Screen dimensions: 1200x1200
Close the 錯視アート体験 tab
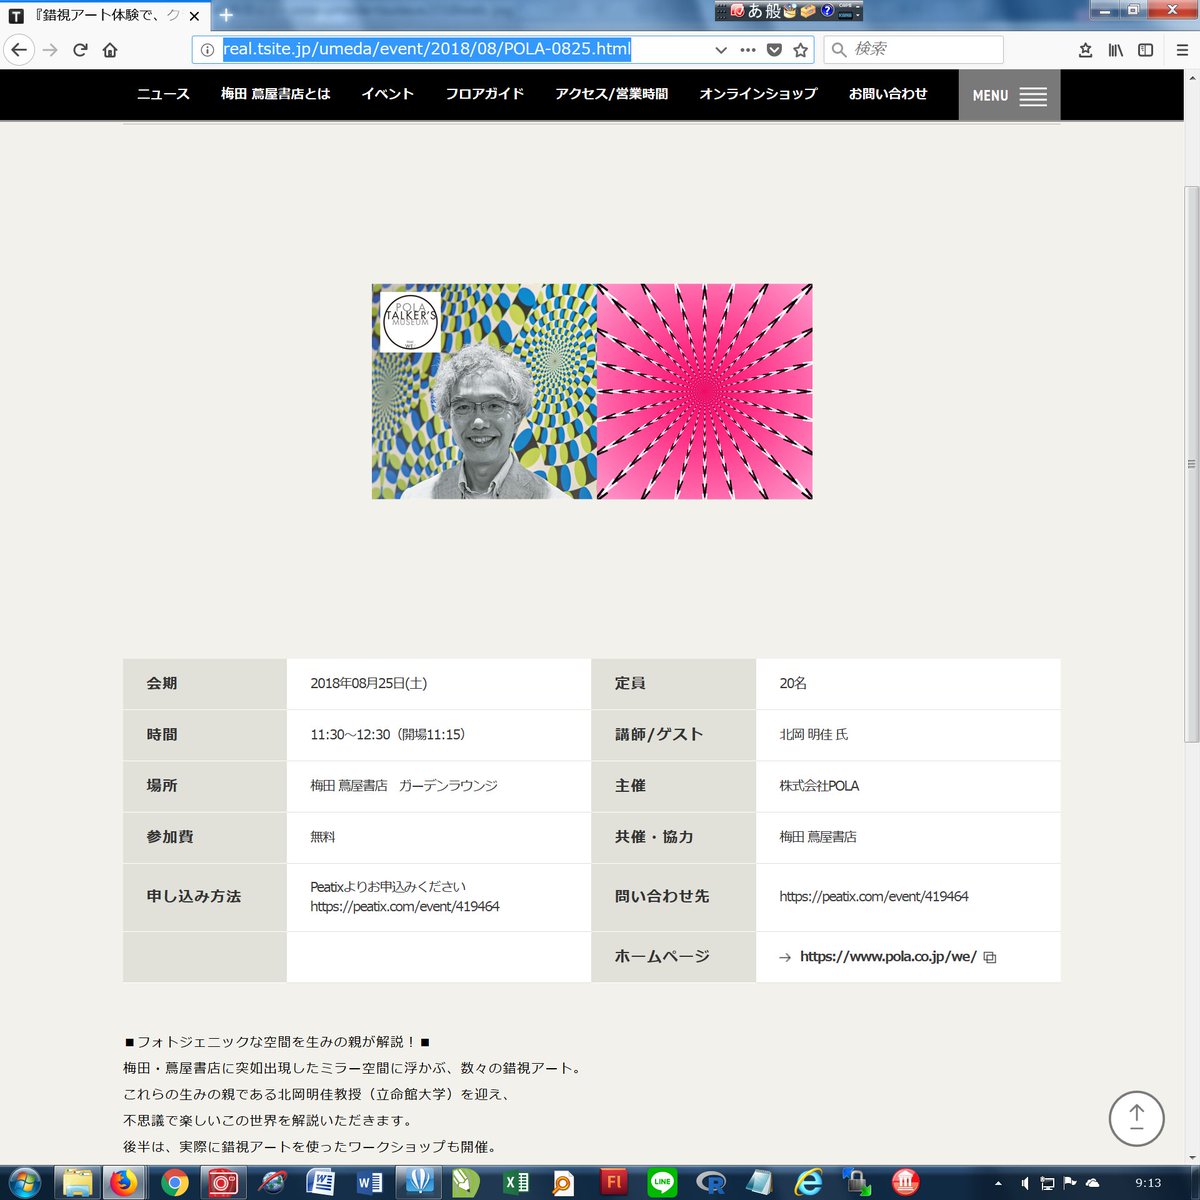195,16
